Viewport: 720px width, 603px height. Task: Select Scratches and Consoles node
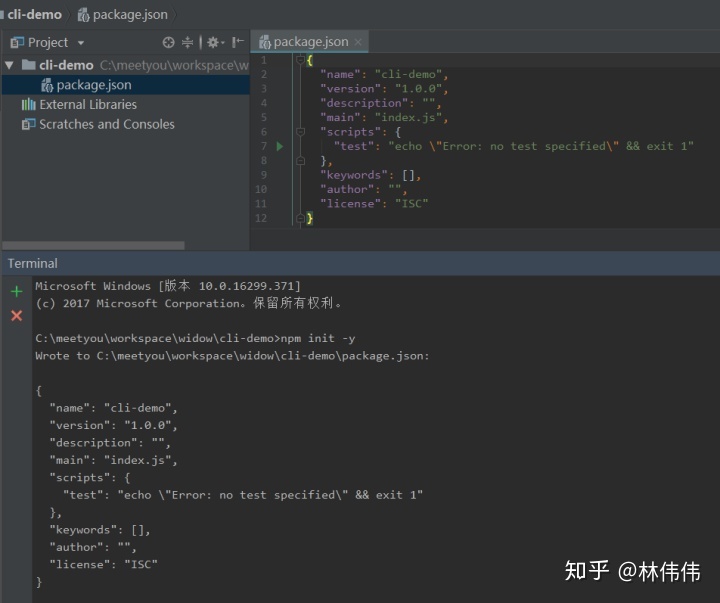point(107,124)
